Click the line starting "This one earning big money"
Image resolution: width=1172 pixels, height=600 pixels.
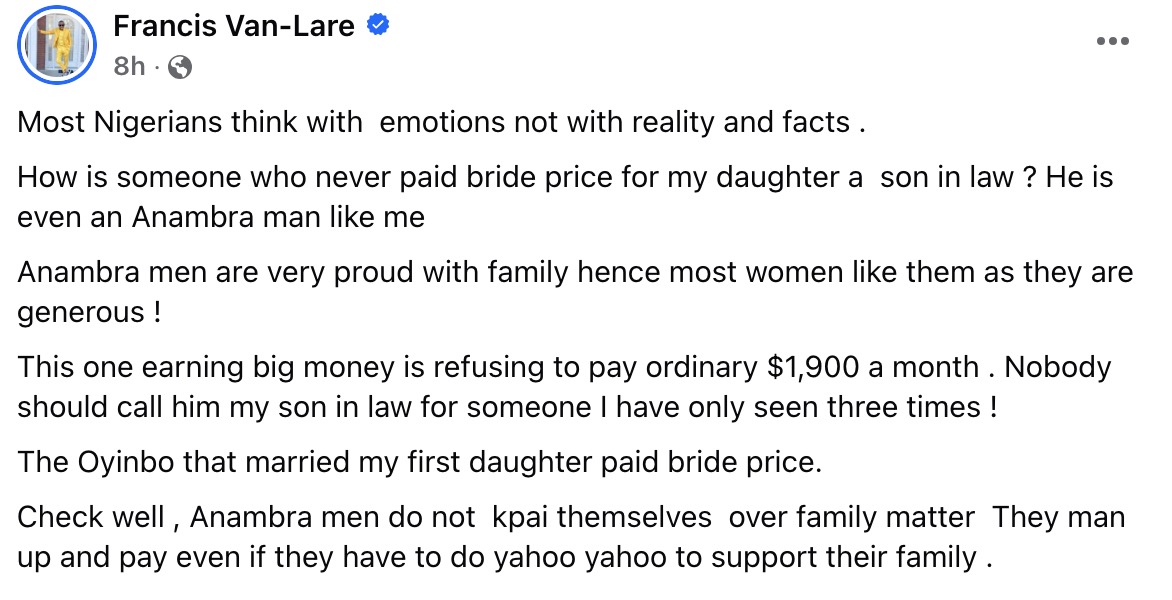pos(564,367)
